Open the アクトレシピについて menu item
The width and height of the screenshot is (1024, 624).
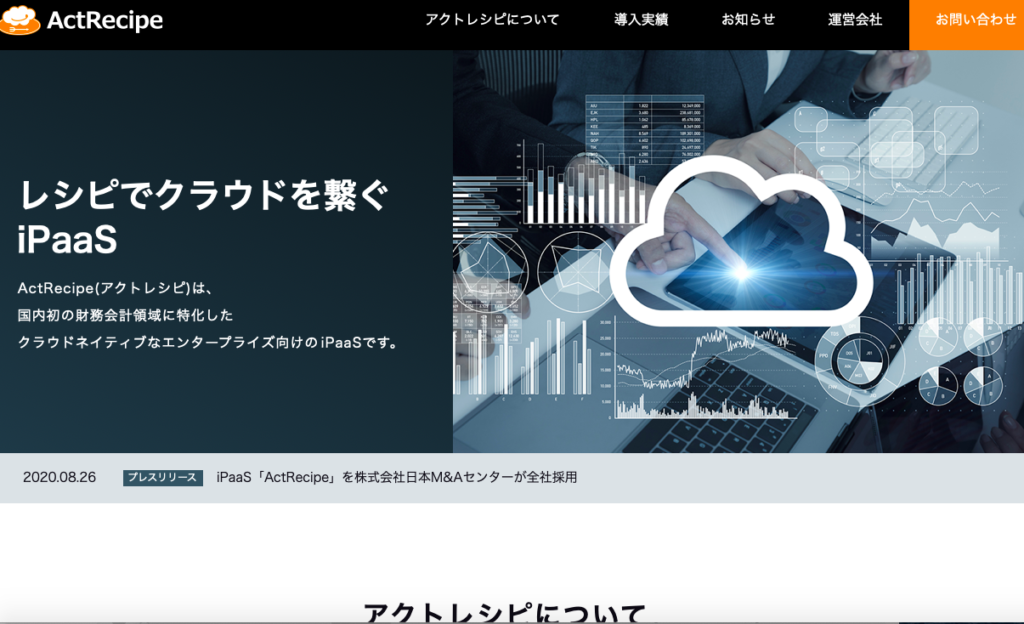492,20
